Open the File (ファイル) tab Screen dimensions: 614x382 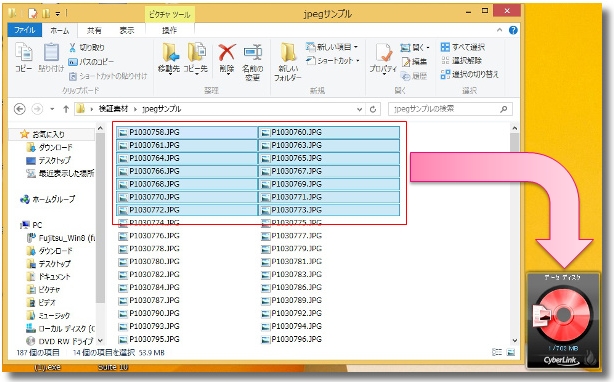pos(25,30)
